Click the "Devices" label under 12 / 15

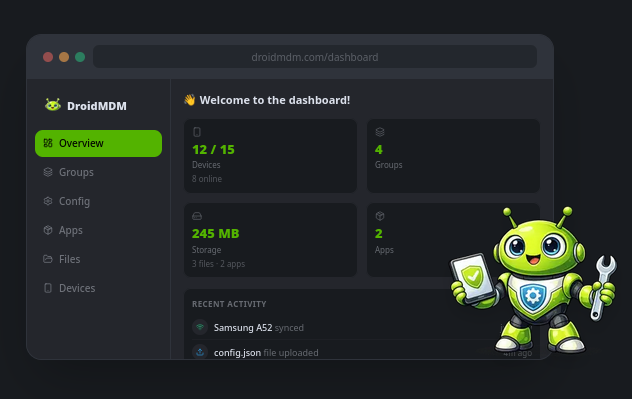(x=206, y=165)
